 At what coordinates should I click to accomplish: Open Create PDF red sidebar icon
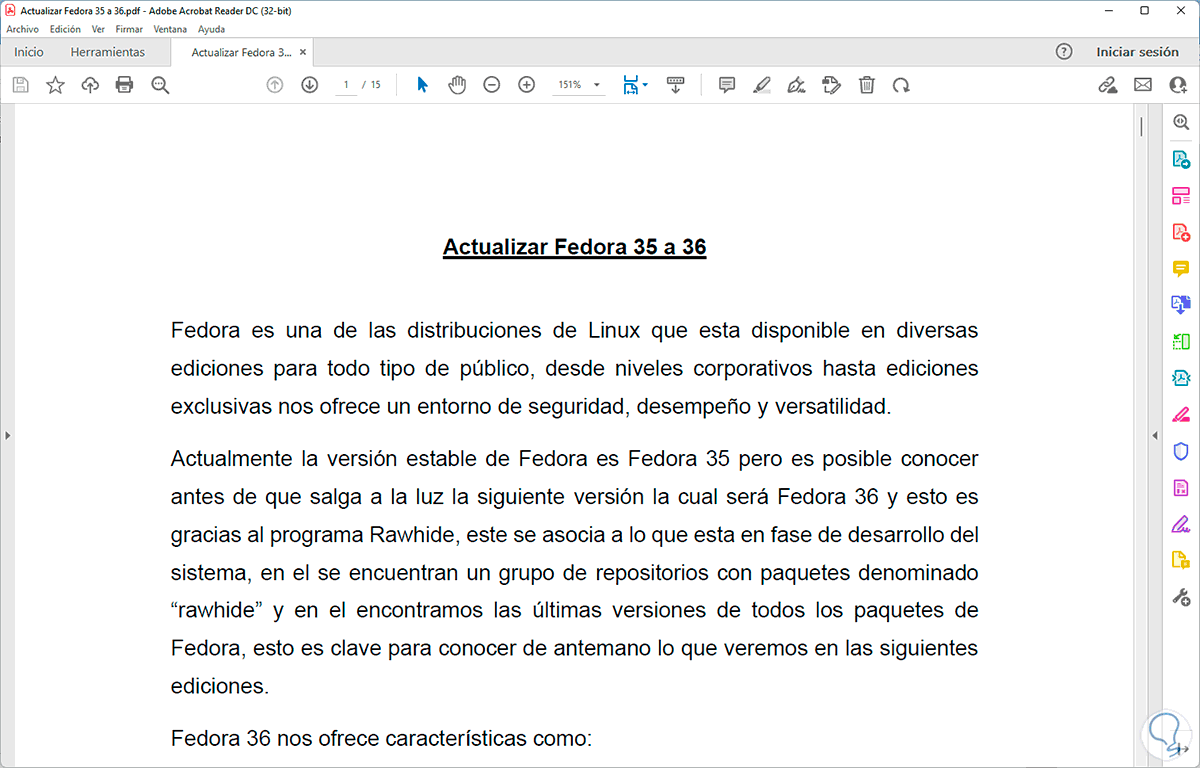[1181, 232]
